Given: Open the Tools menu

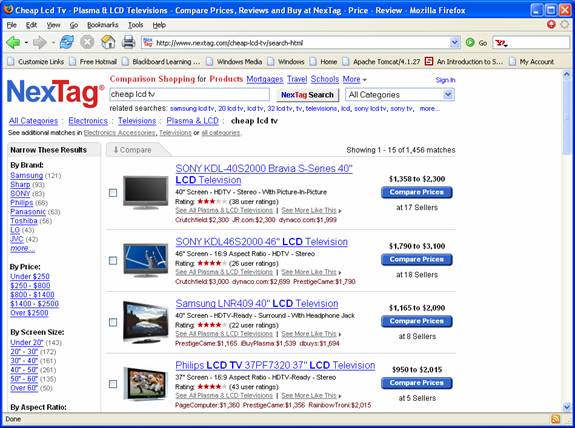Looking at the screenshot, I should (135, 25).
